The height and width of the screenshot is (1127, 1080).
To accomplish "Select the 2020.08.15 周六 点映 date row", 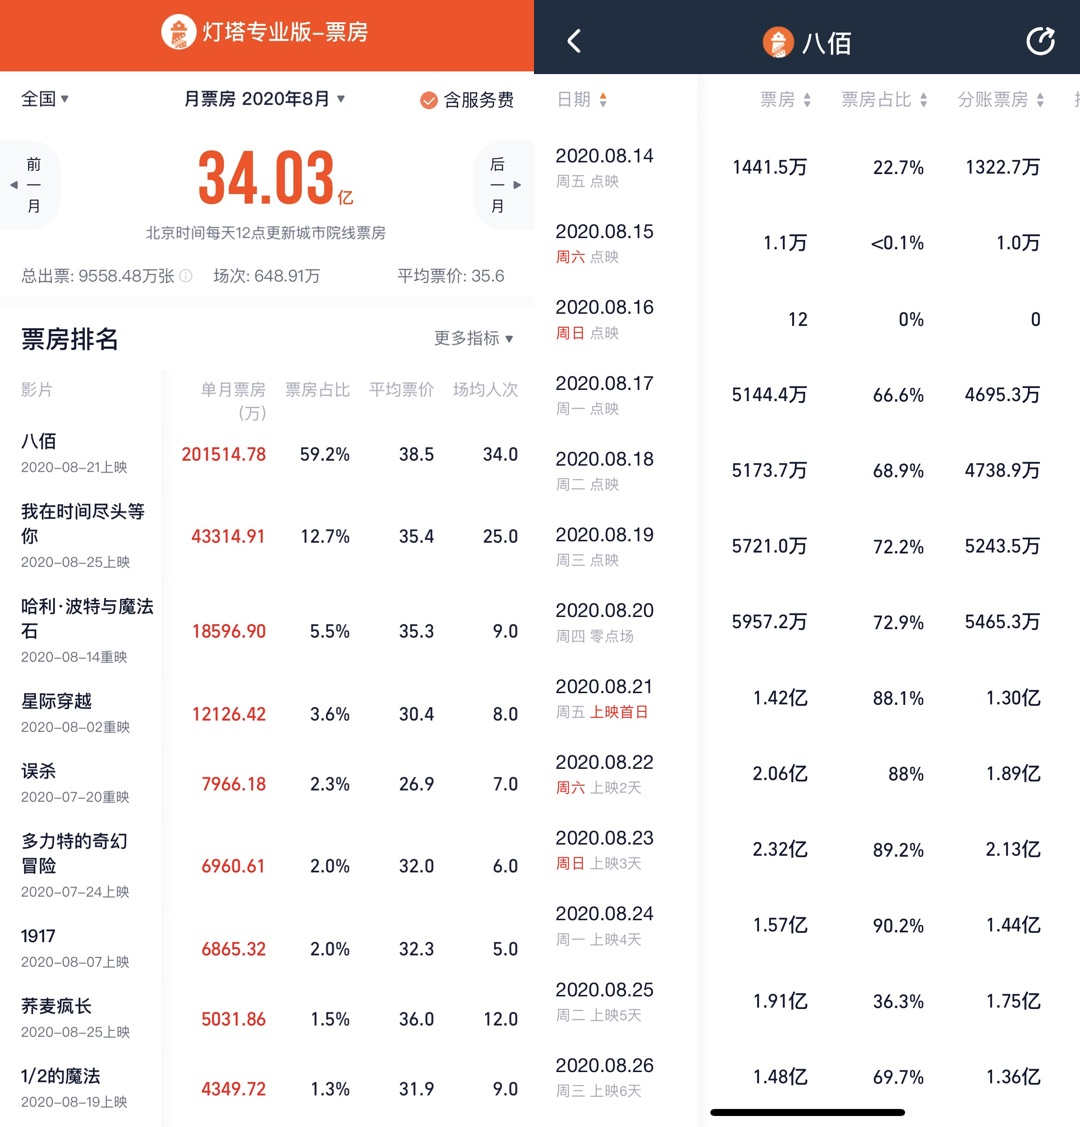I will click(807, 243).
